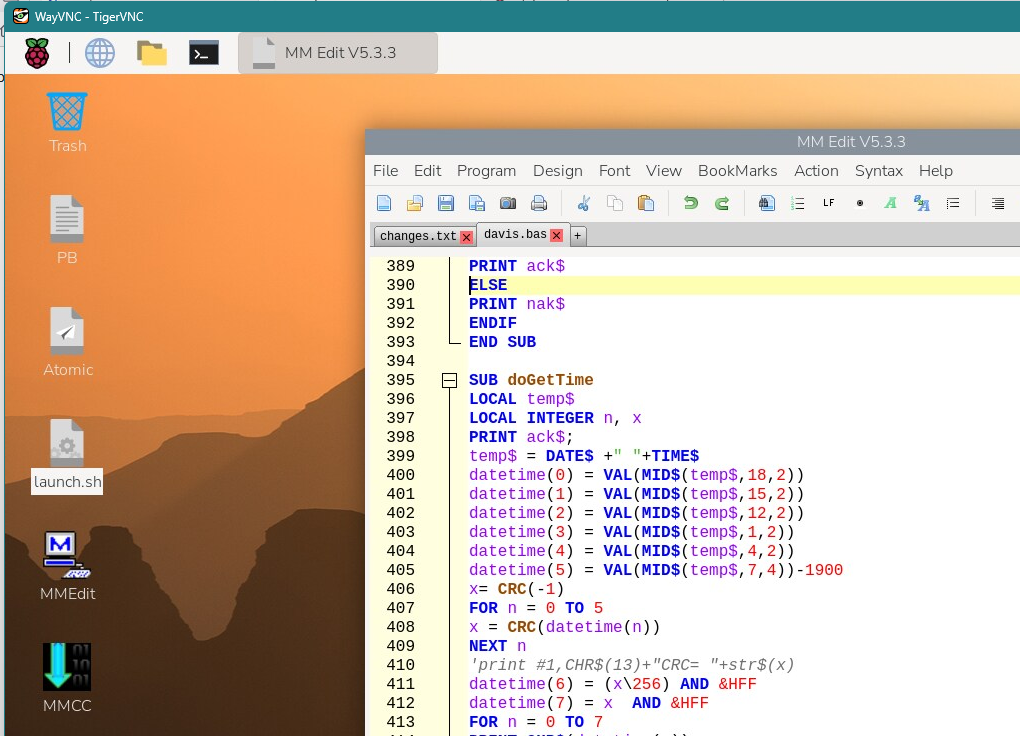
Task: Launch the terminal from the taskbar
Action: pyautogui.click(x=204, y=53)
